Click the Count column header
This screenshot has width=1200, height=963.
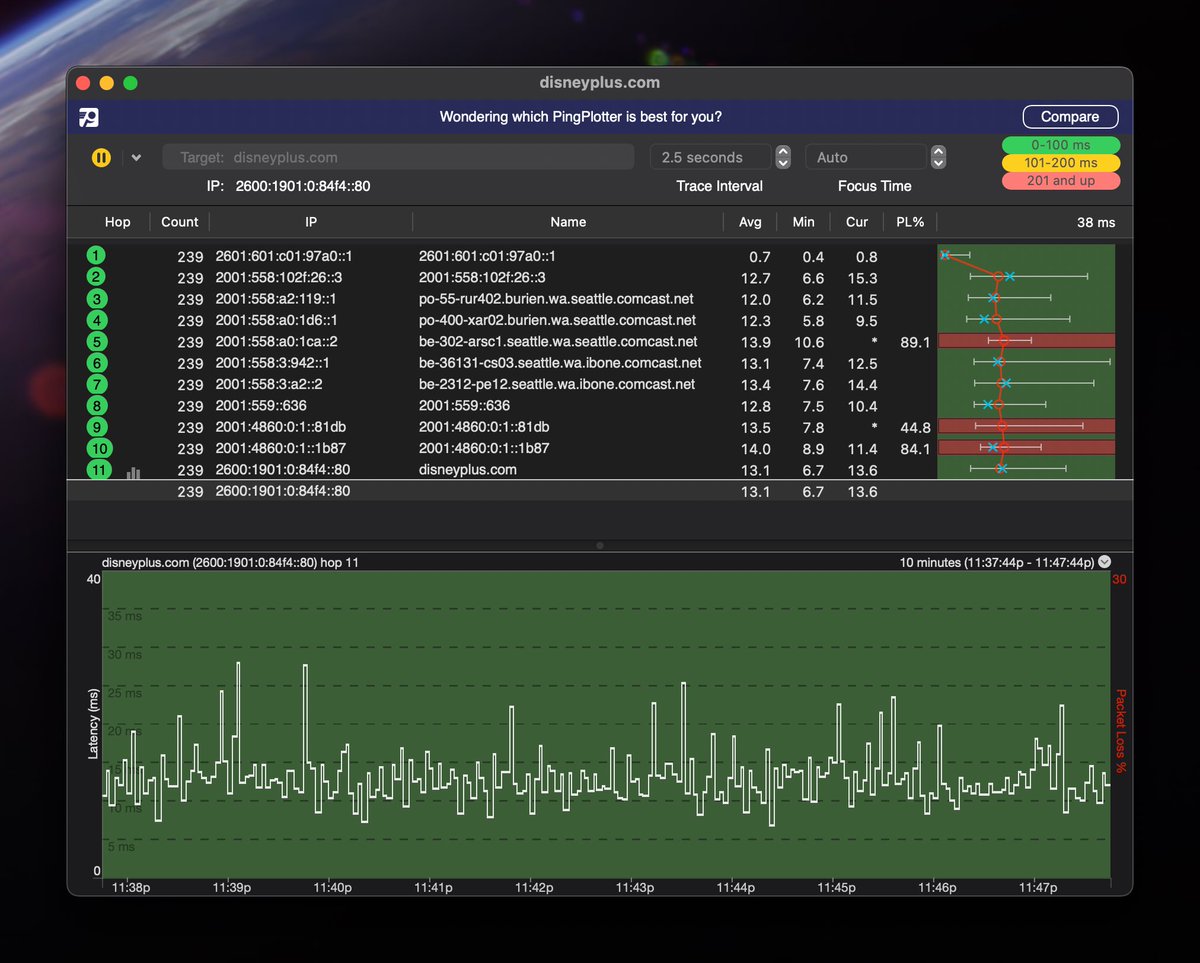[180, 222]
